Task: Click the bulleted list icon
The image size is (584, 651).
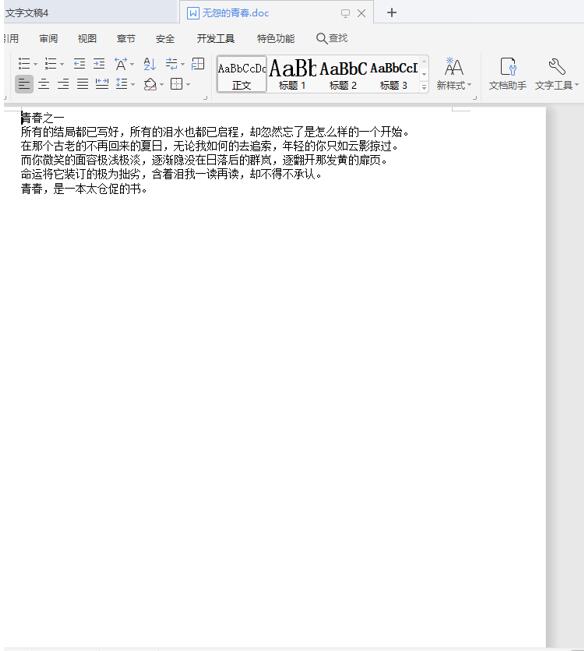Action: click(24, 64)
